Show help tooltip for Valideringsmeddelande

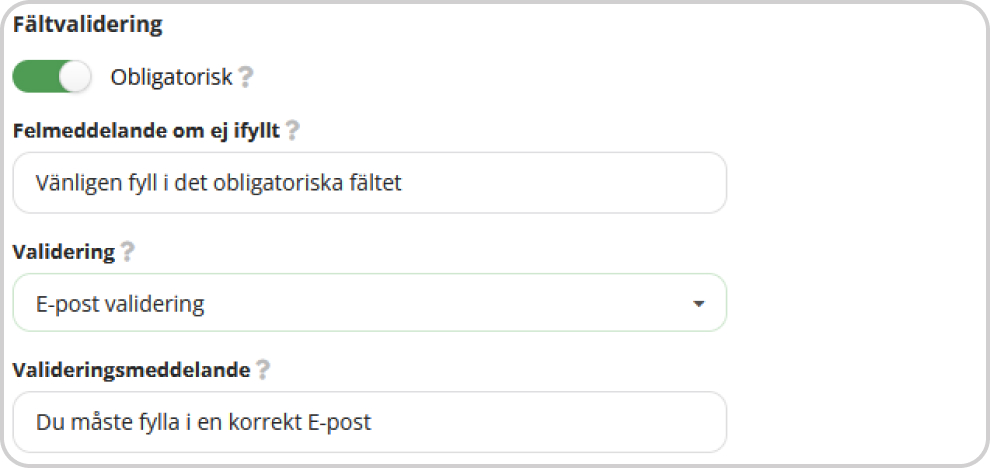pos(263,369)
